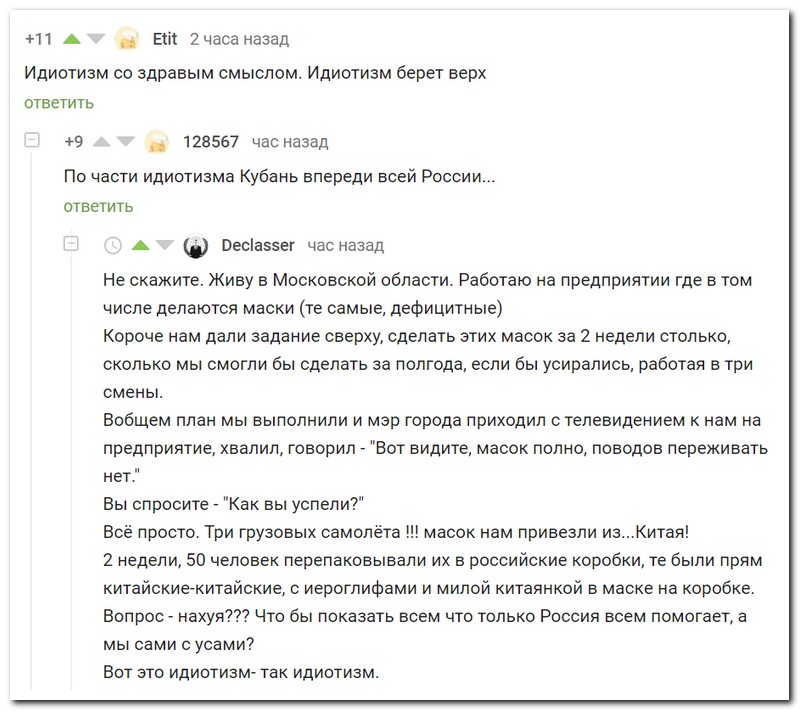Upvote Etit's comment with green arrow

(x=72, y=39)
